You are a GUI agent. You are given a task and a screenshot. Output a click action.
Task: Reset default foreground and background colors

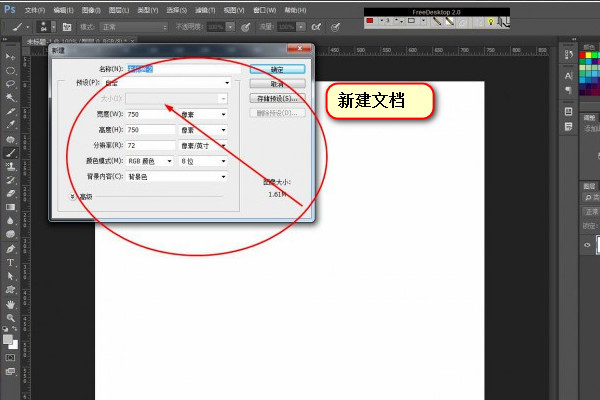point(5,329)
